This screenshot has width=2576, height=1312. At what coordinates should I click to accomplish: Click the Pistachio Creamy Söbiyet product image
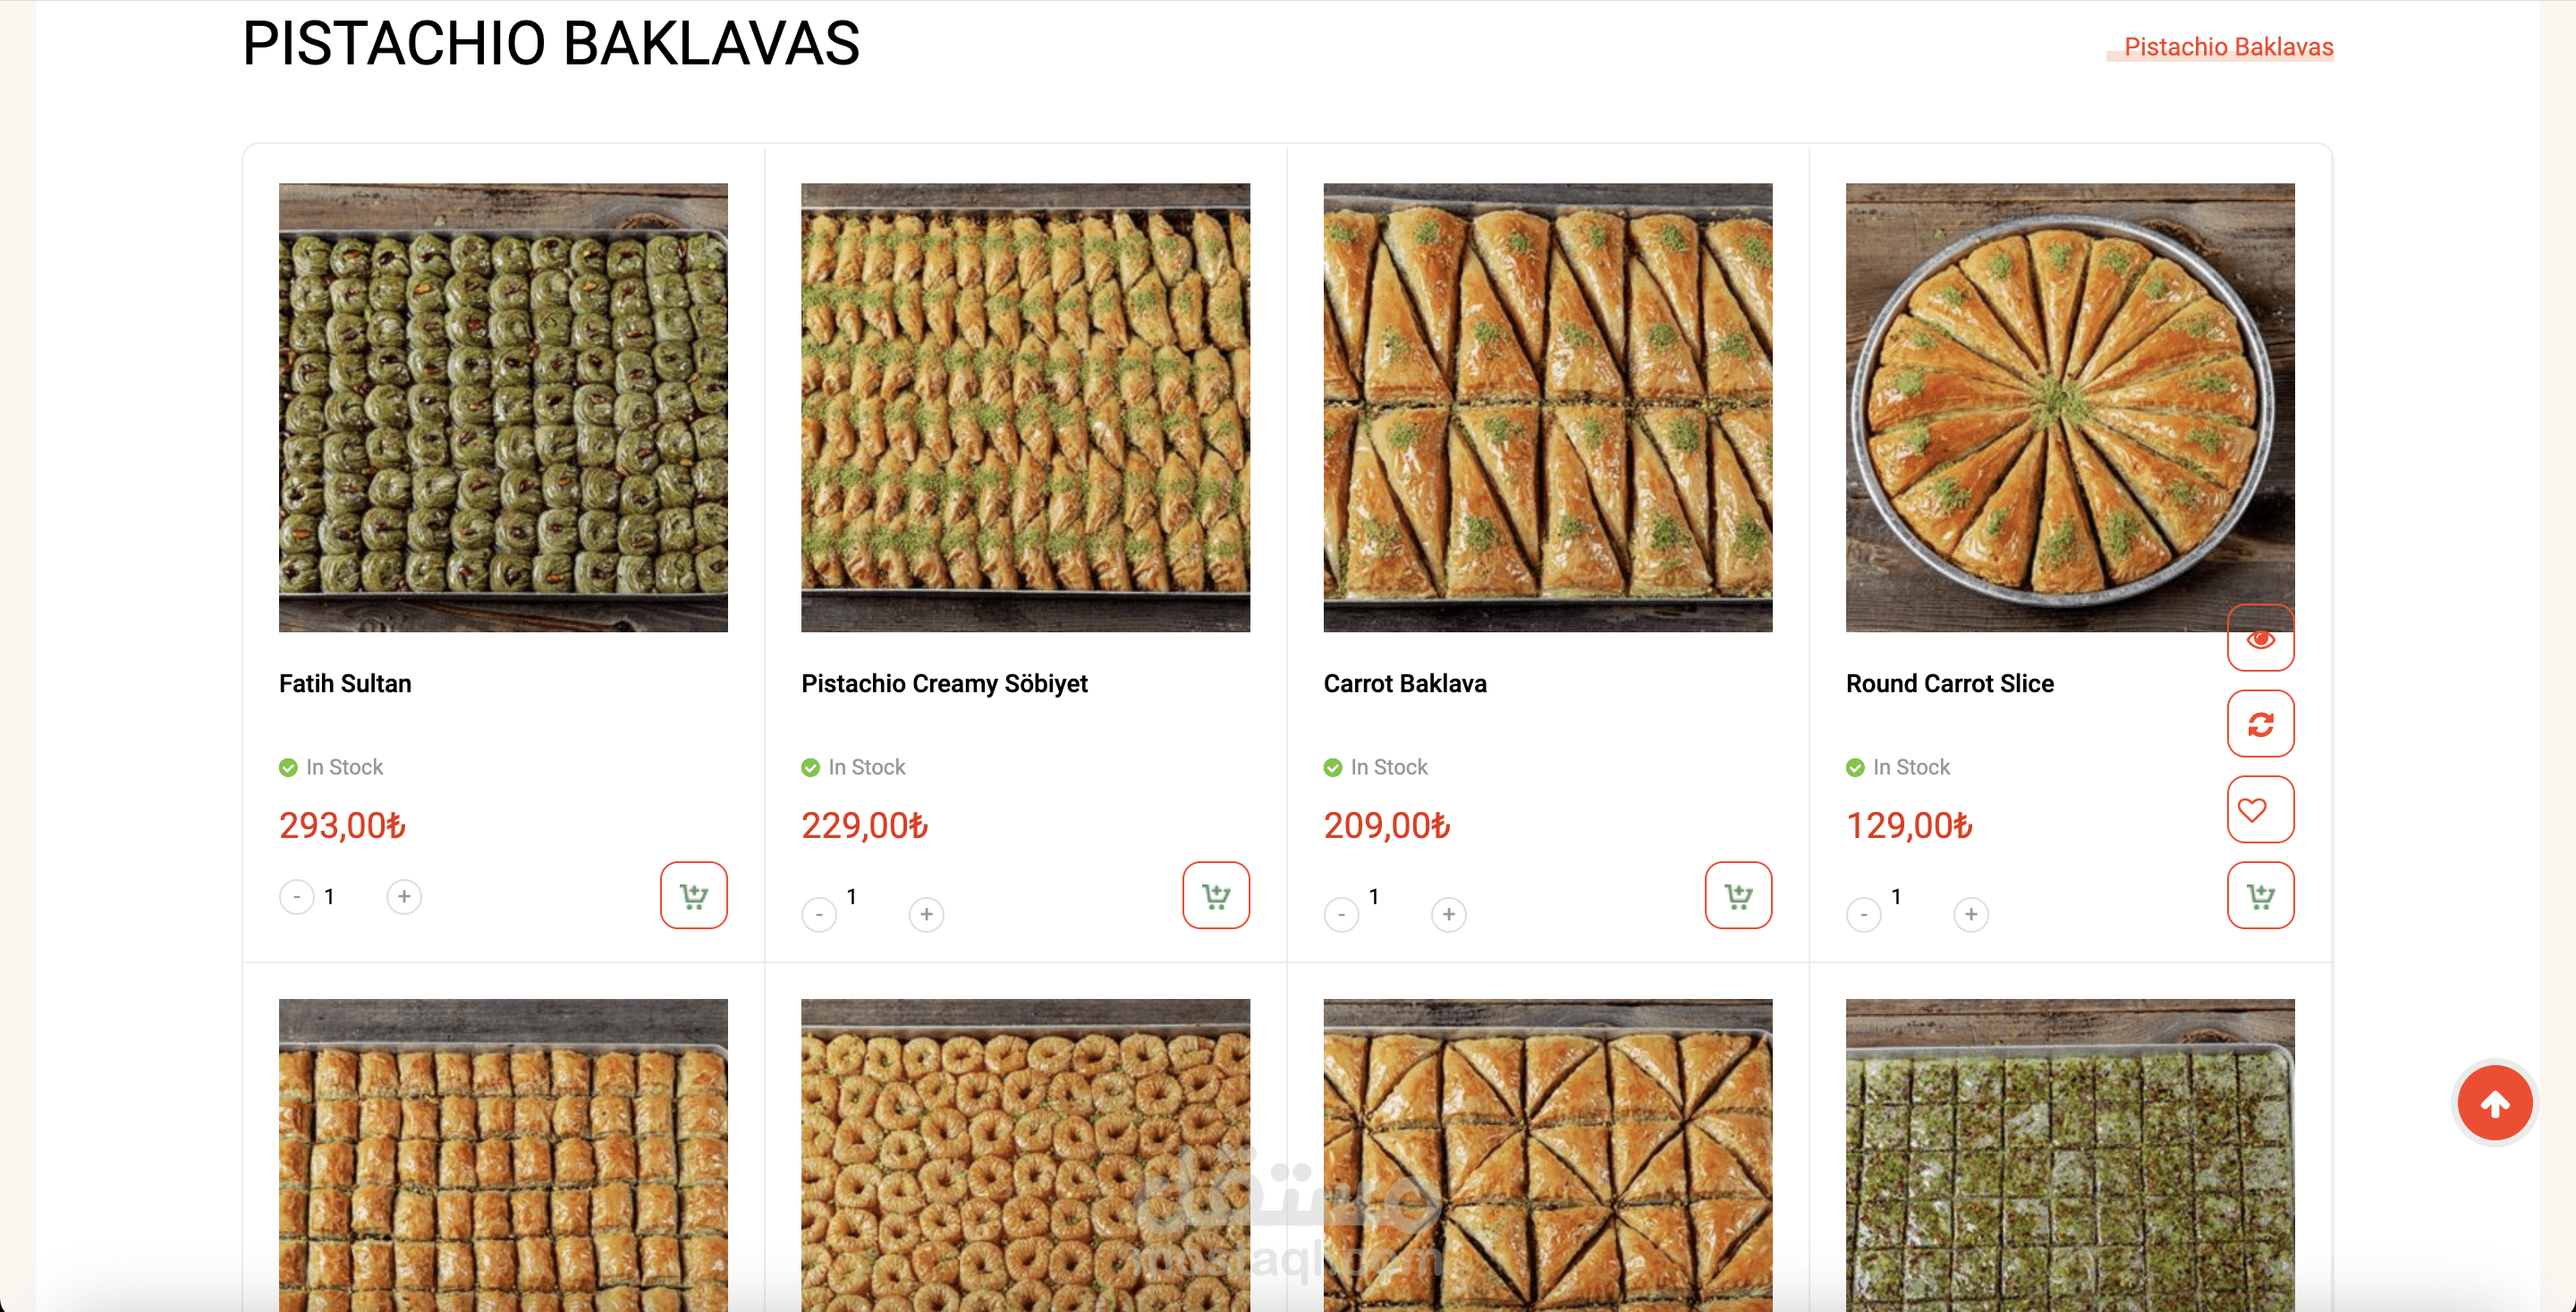[1025, 407]
